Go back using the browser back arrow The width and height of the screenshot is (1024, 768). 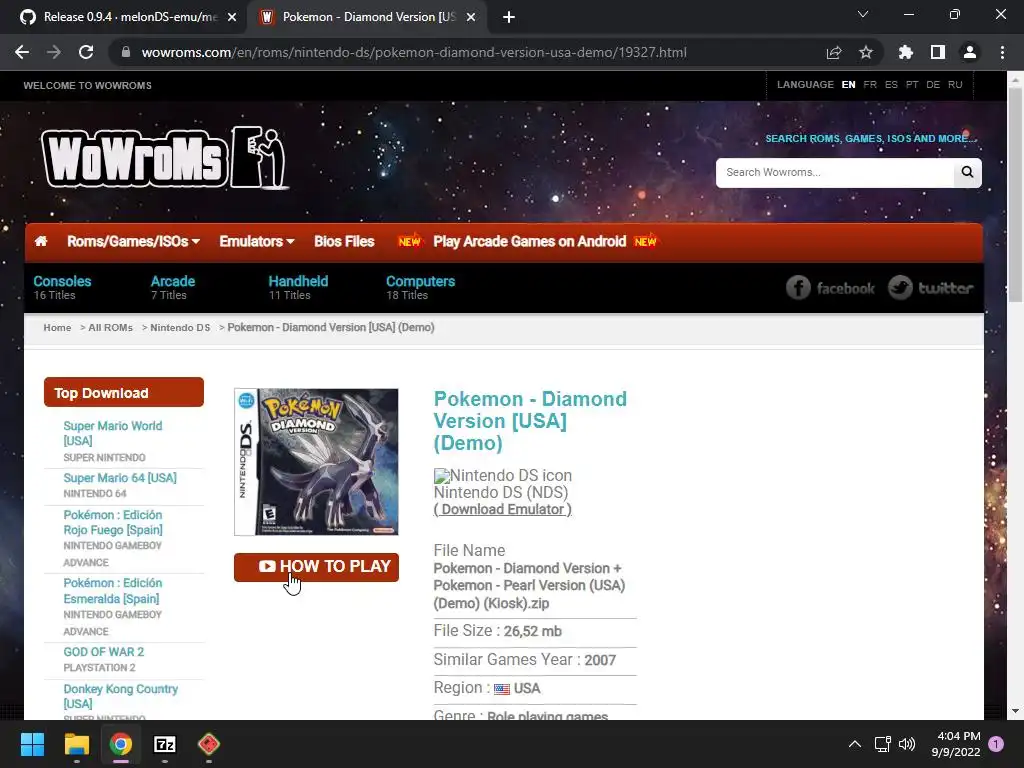[22, 52]
